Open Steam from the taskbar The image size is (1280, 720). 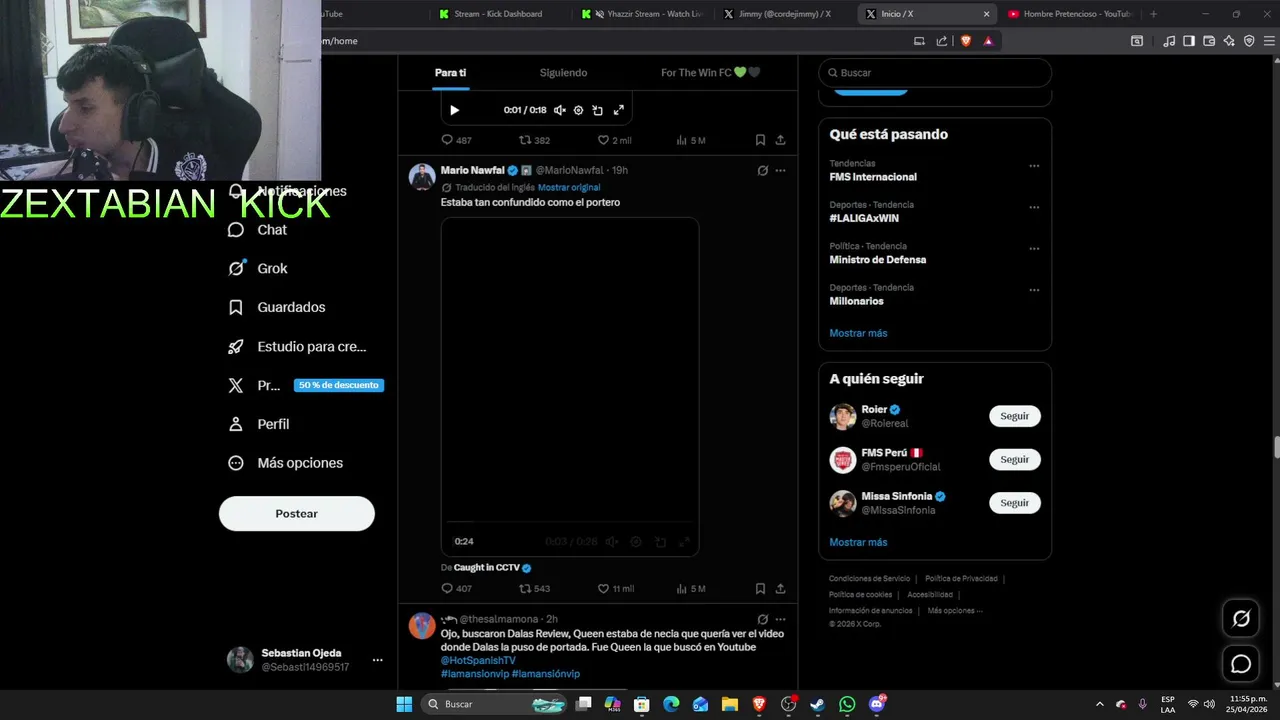click(817, 704)
